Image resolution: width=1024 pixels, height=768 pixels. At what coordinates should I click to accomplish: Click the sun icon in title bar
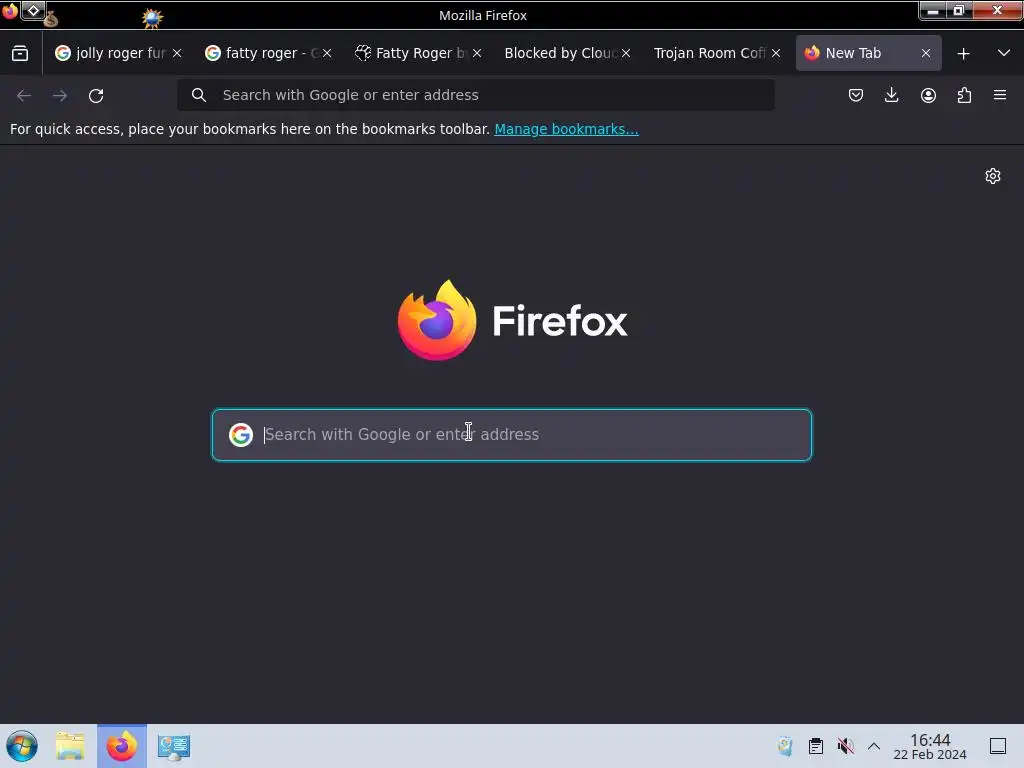coord(152,18)
